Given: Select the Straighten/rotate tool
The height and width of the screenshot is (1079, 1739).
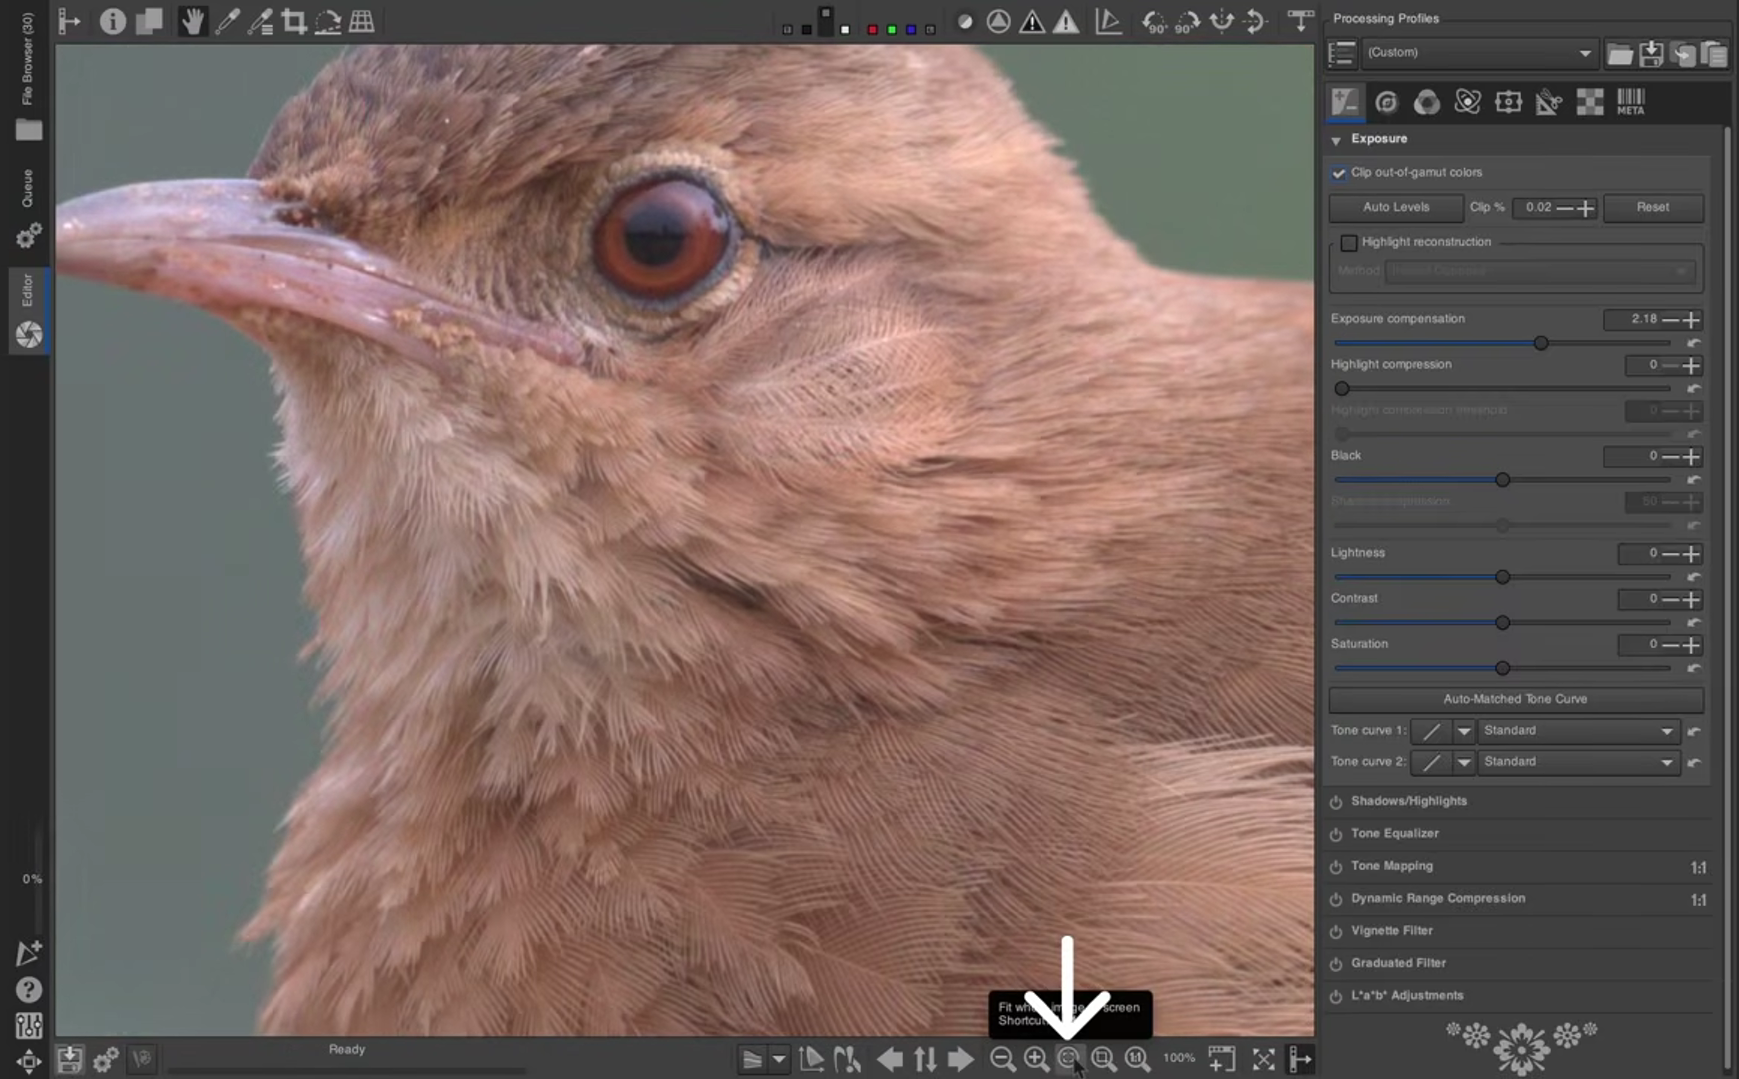Looking at the screenshot, I should [x=328, y=21].
